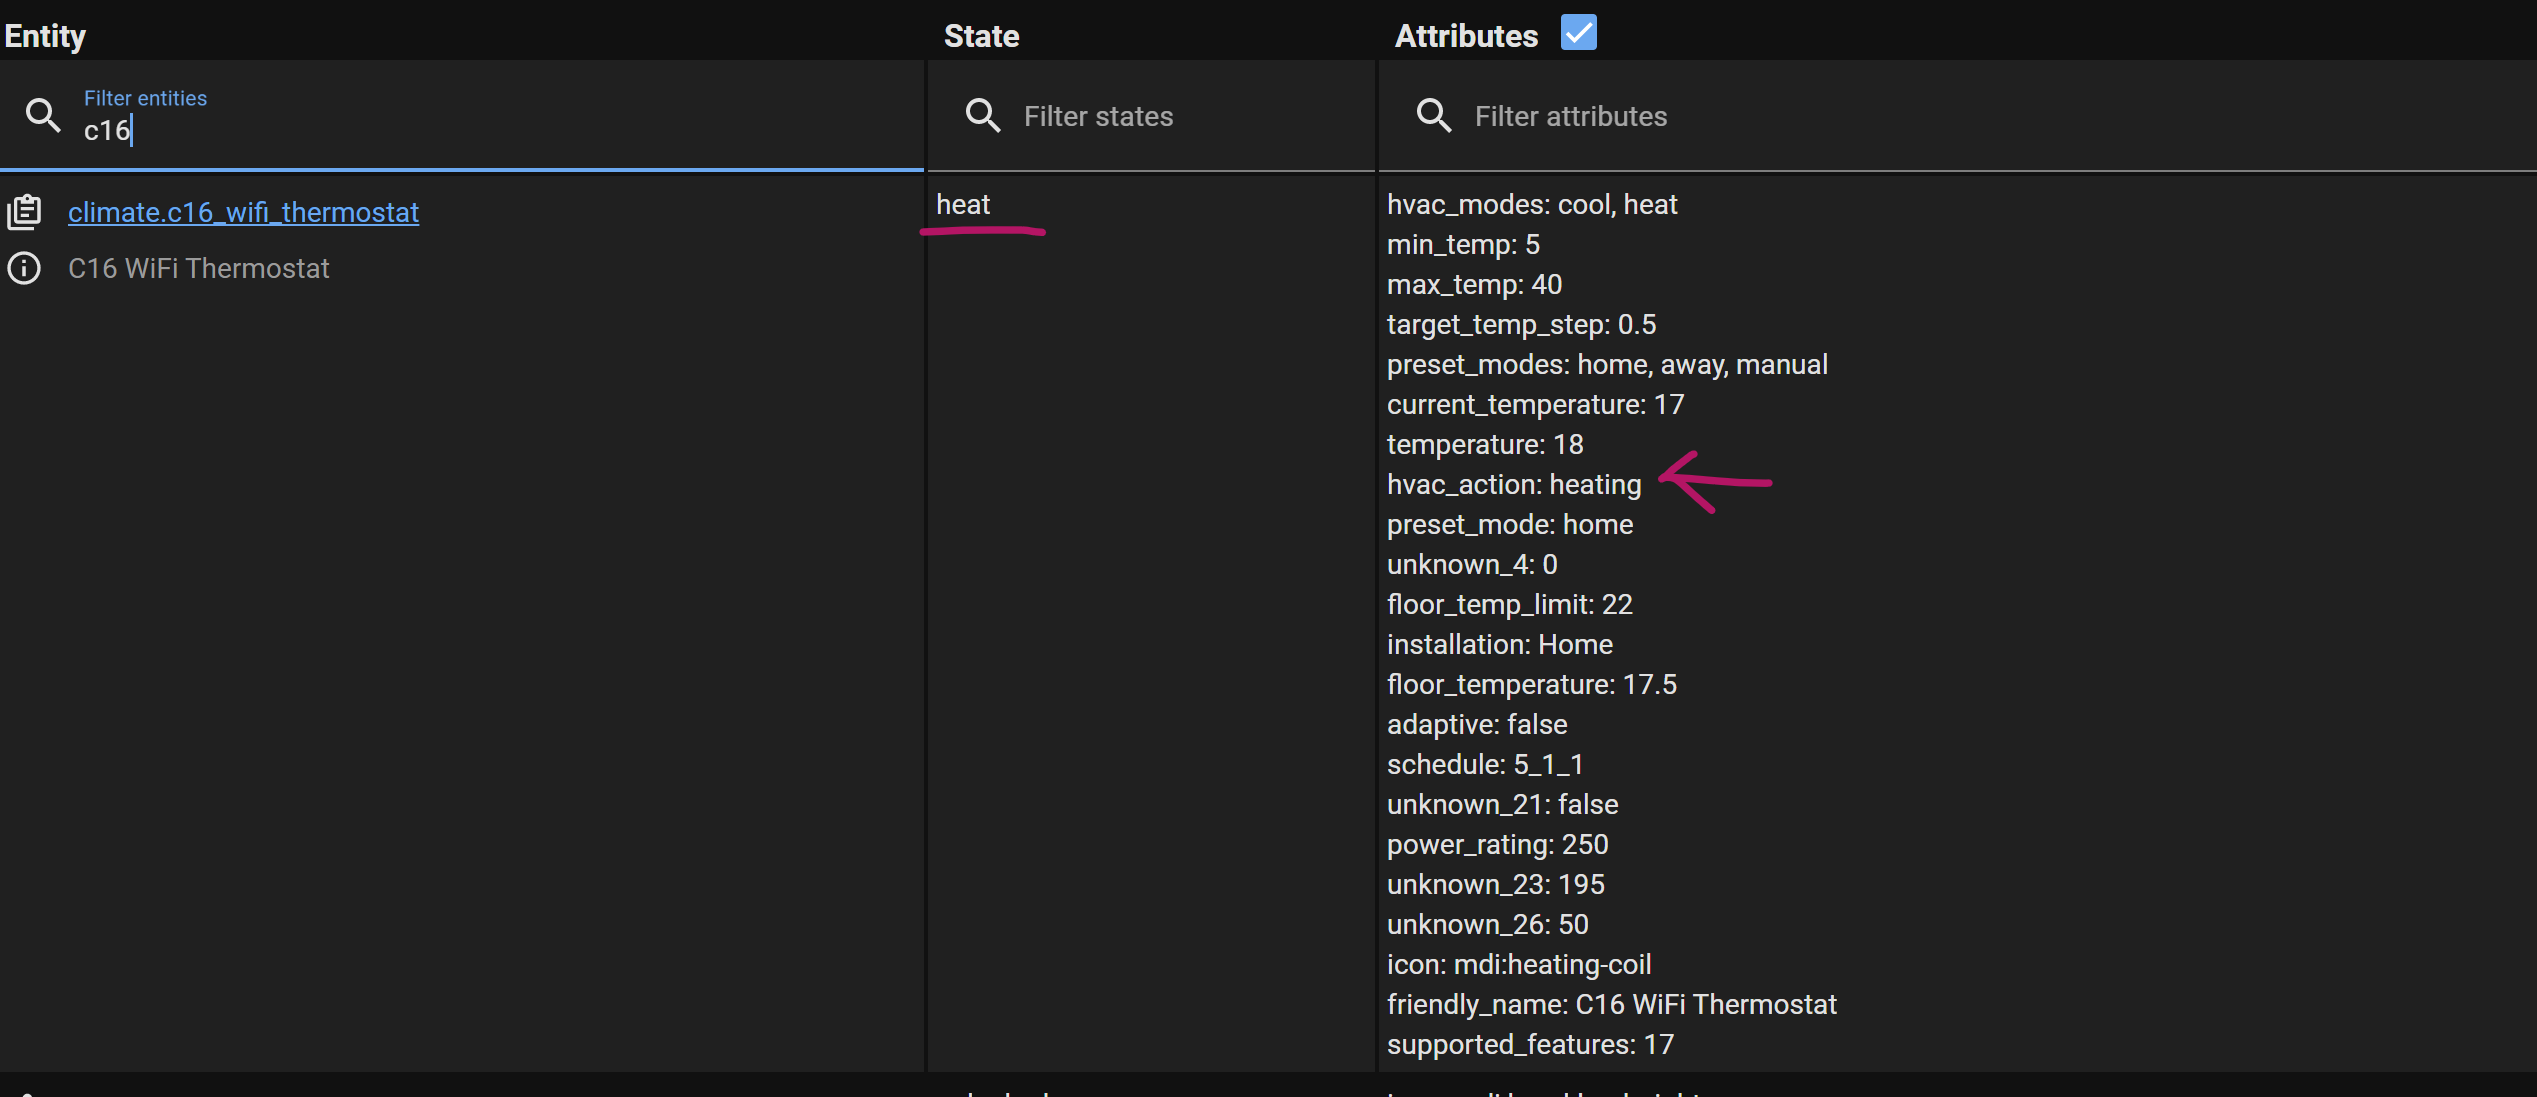The width and height of the screenshot is (2537, 1097).
Task: Click the search icon in Filter states
Action: click(x=982, y=115)
